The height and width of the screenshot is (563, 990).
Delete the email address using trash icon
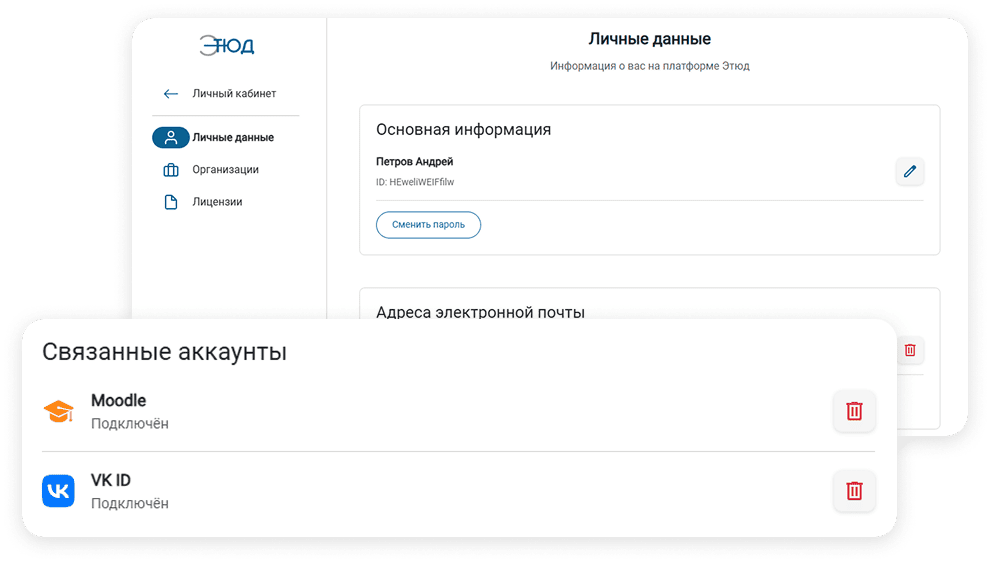point(909,350)
